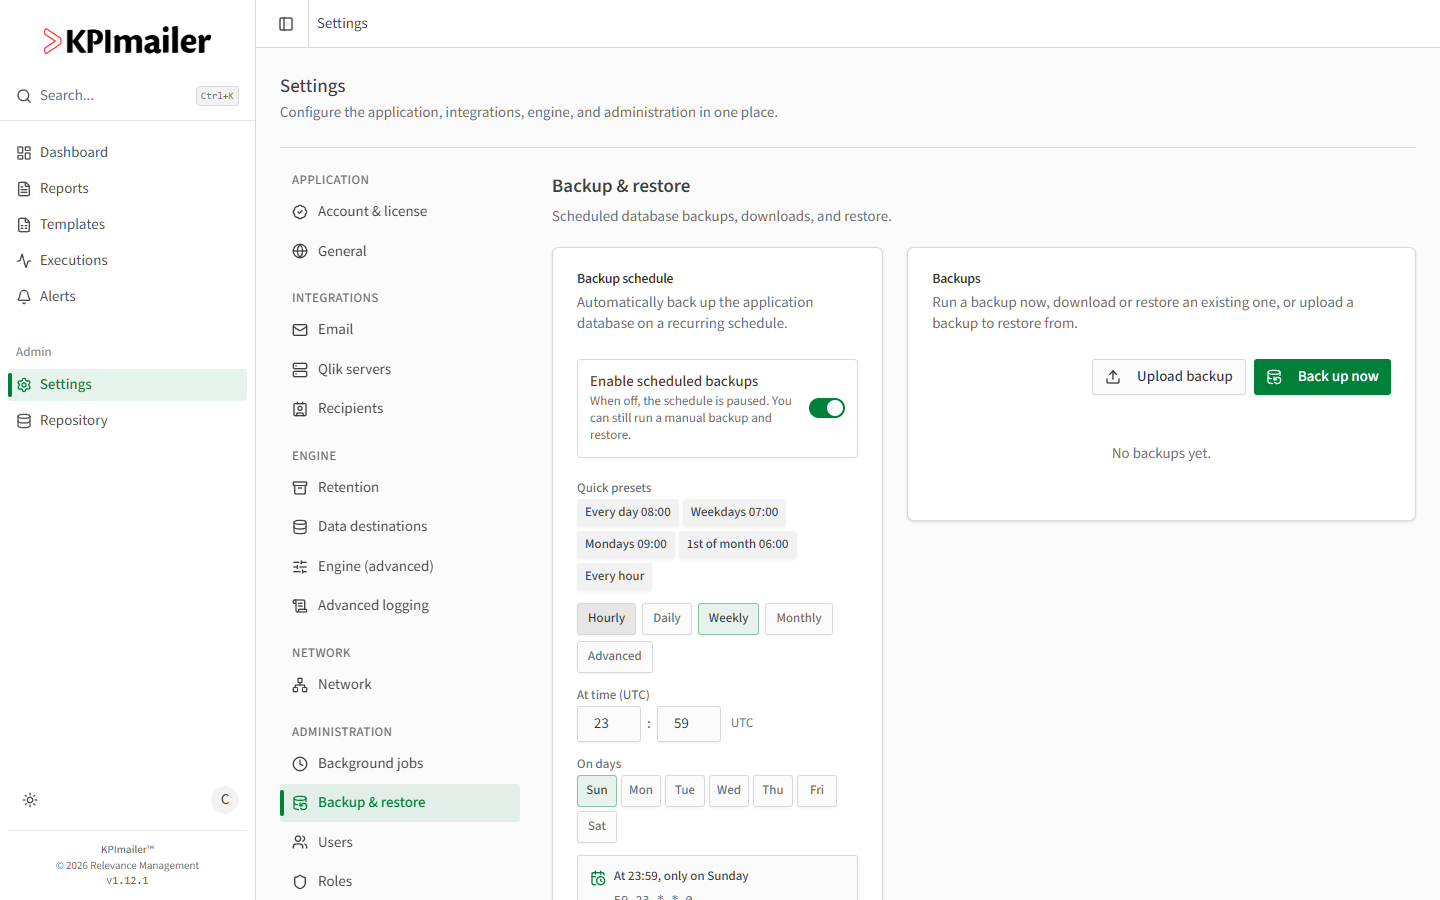This screenshot has height=900, width=1440.
Task: Focus the sidebar Search box
Action: pos(127,96)
